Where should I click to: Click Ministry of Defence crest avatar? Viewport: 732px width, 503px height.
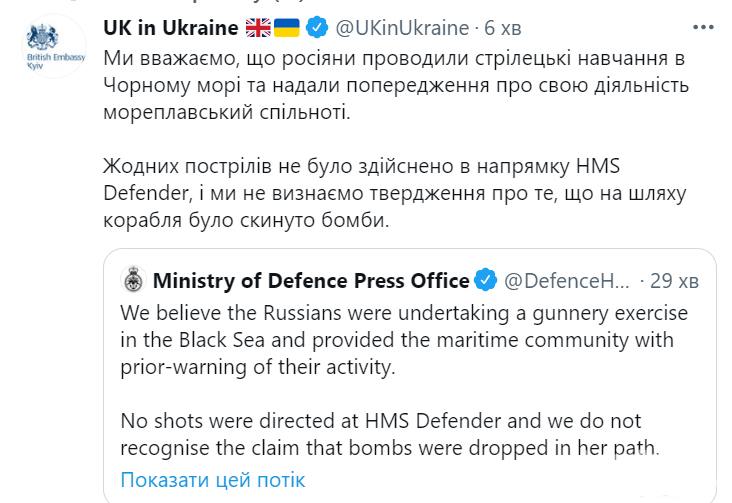134,280
